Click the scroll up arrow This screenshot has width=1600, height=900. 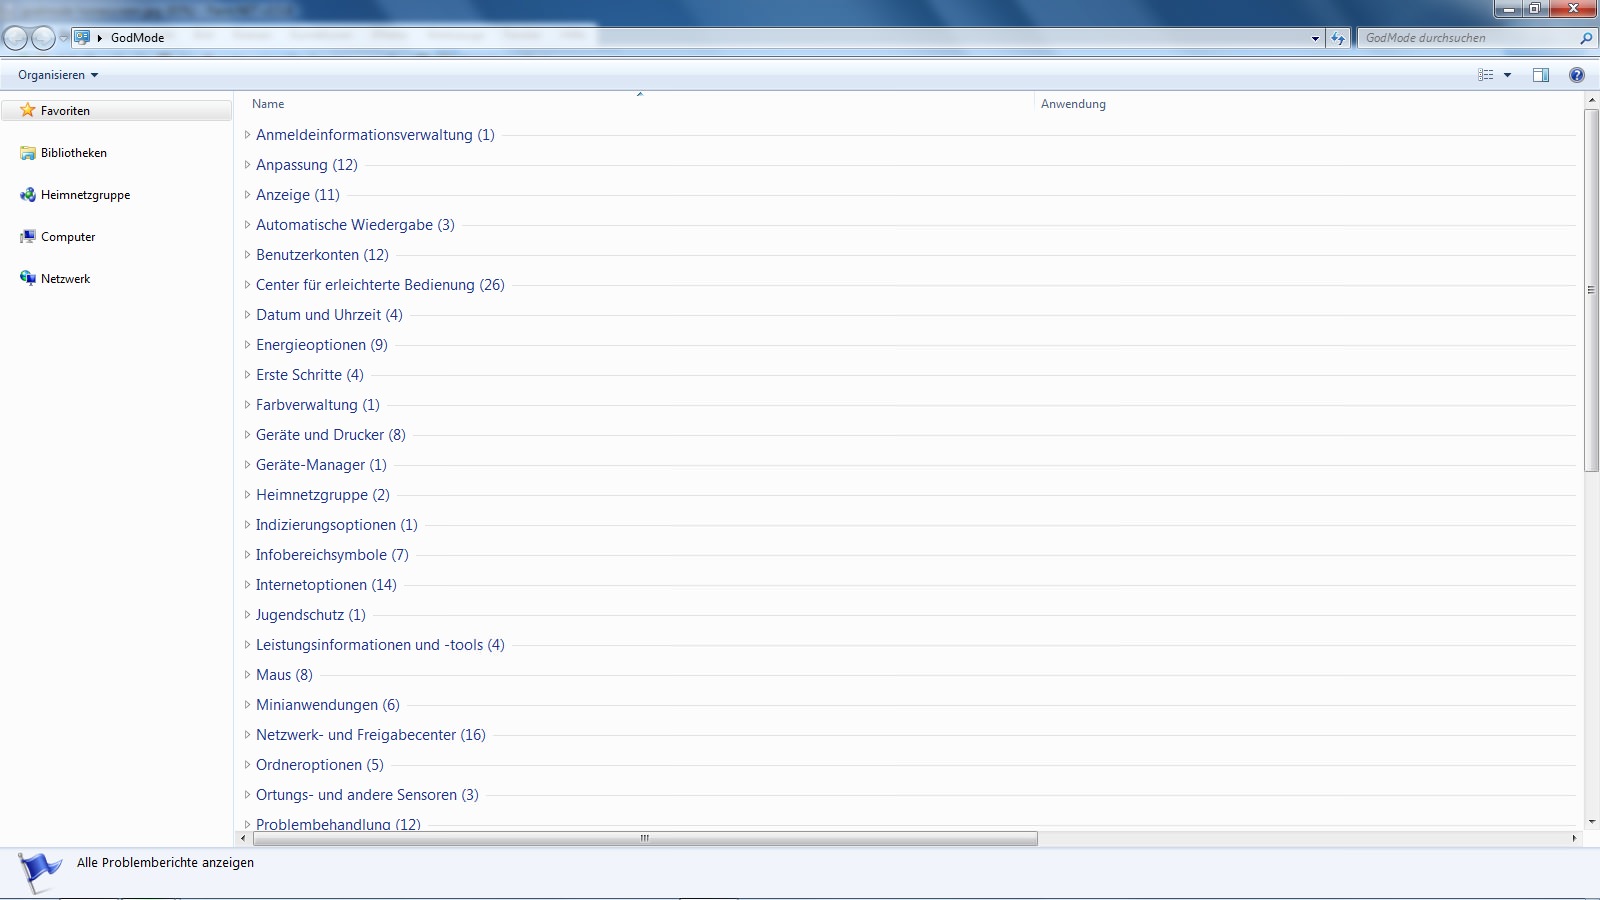click(x=1591, y=101)
